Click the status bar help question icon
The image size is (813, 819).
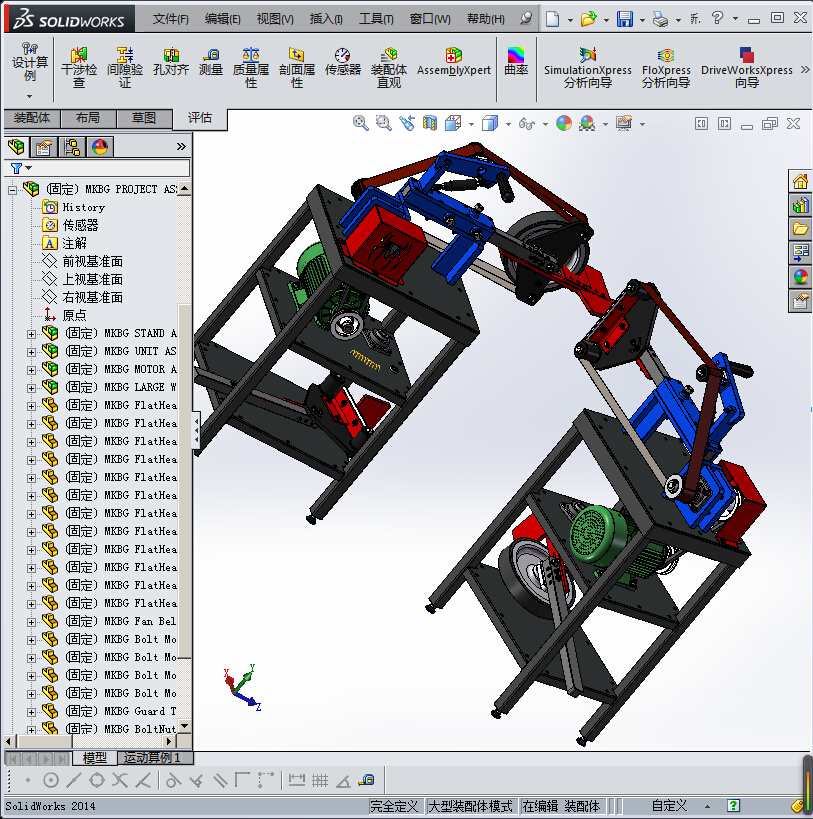(x=733, y=805)
